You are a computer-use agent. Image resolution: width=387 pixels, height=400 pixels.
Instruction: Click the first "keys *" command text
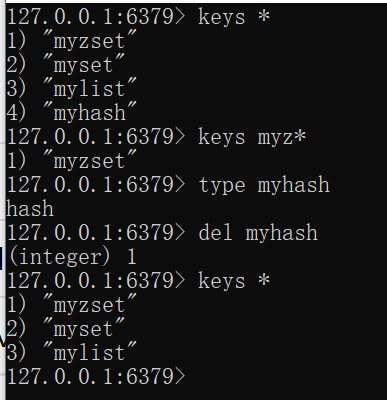pos(234,17)
